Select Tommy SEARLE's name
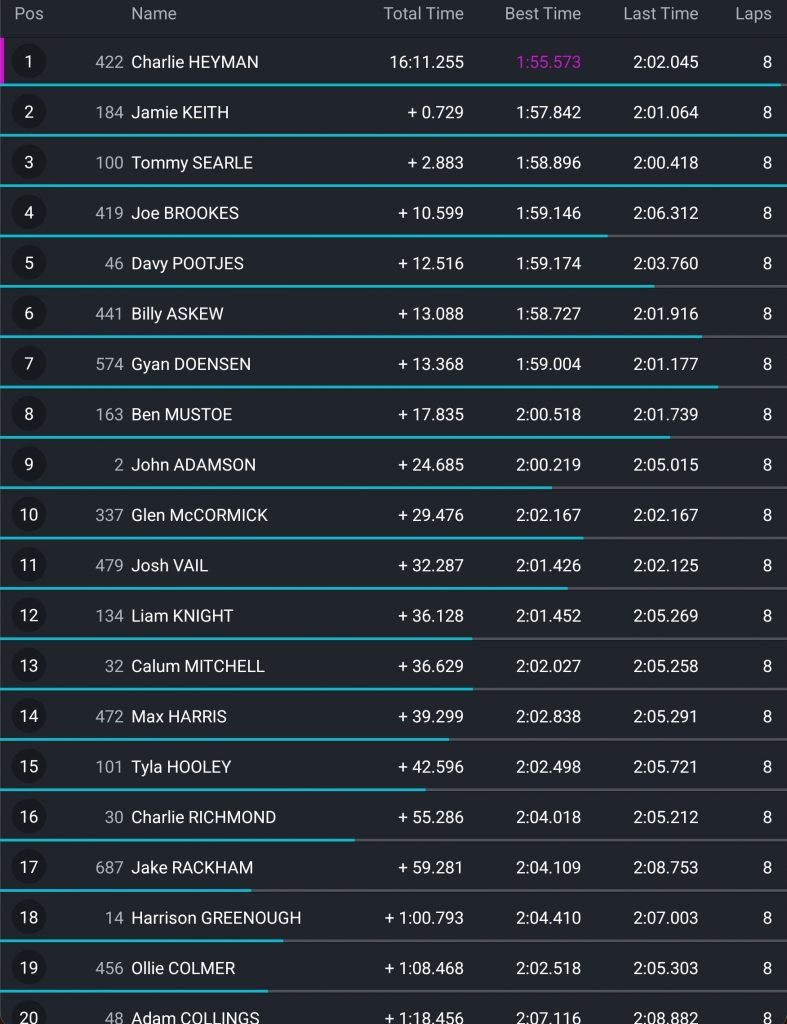Viewport: 787px width, 1024px height. [192, 163]
